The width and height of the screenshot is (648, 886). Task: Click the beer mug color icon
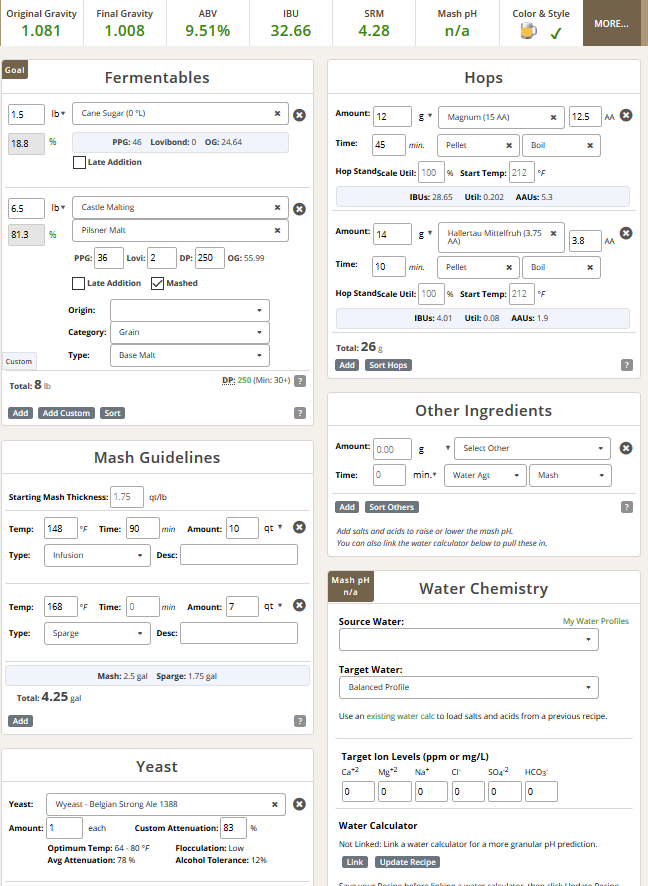pos(528,31)
